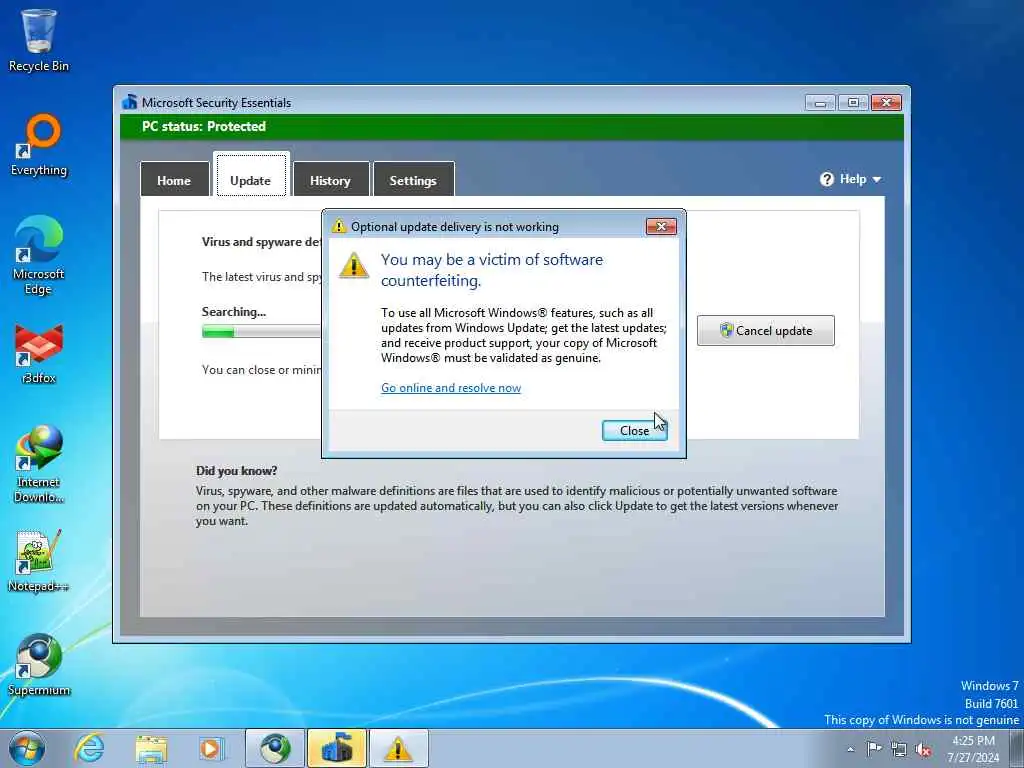Open the Notepad++ desktop shortcut
This screenshot has width=1024, height=768.
pos(39,560)
